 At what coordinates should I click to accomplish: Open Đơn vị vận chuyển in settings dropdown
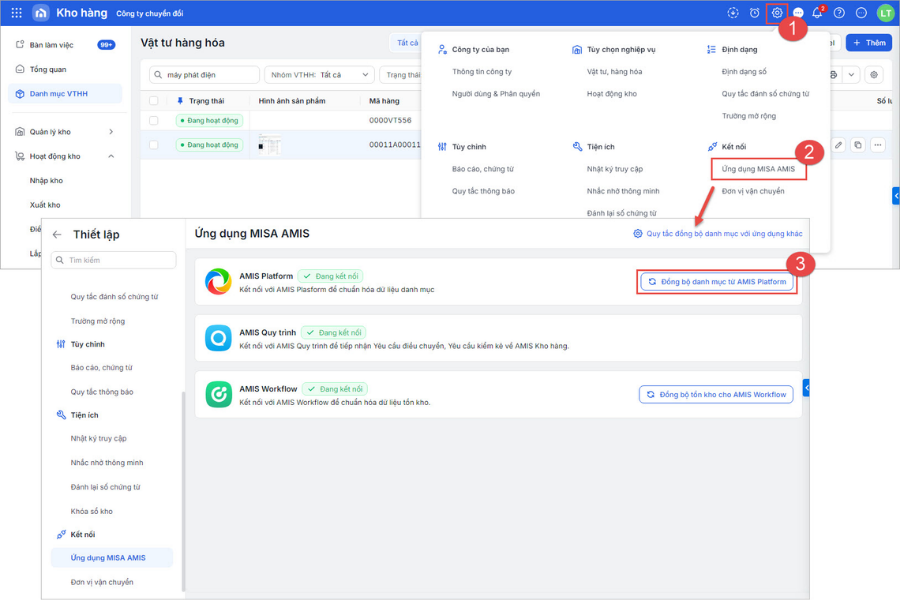(x=752, y=191)
